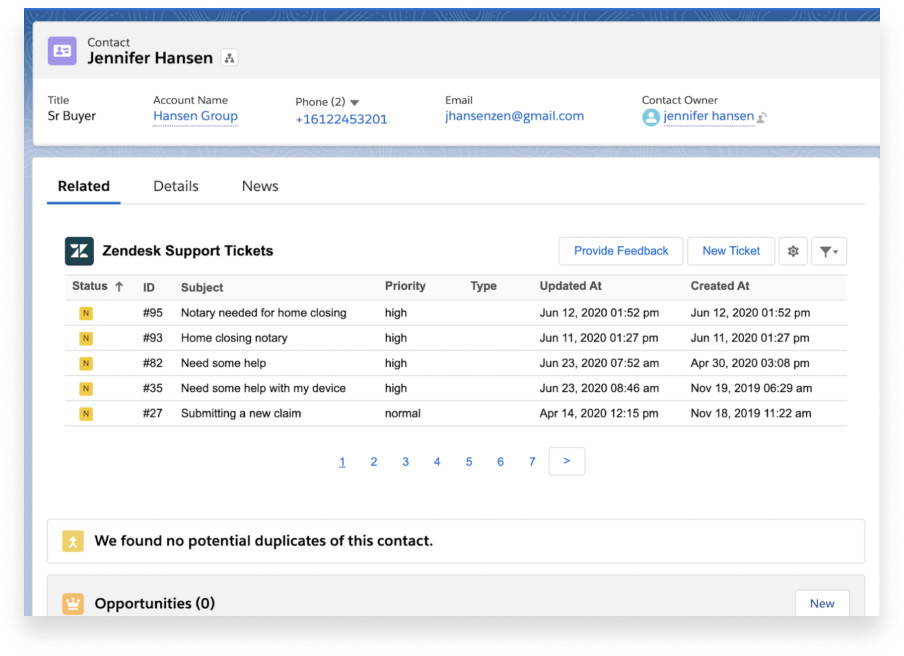Open the Zendesk settings gear icon
The height and width of the screenshot is (656, 904).
click(793, 251)
